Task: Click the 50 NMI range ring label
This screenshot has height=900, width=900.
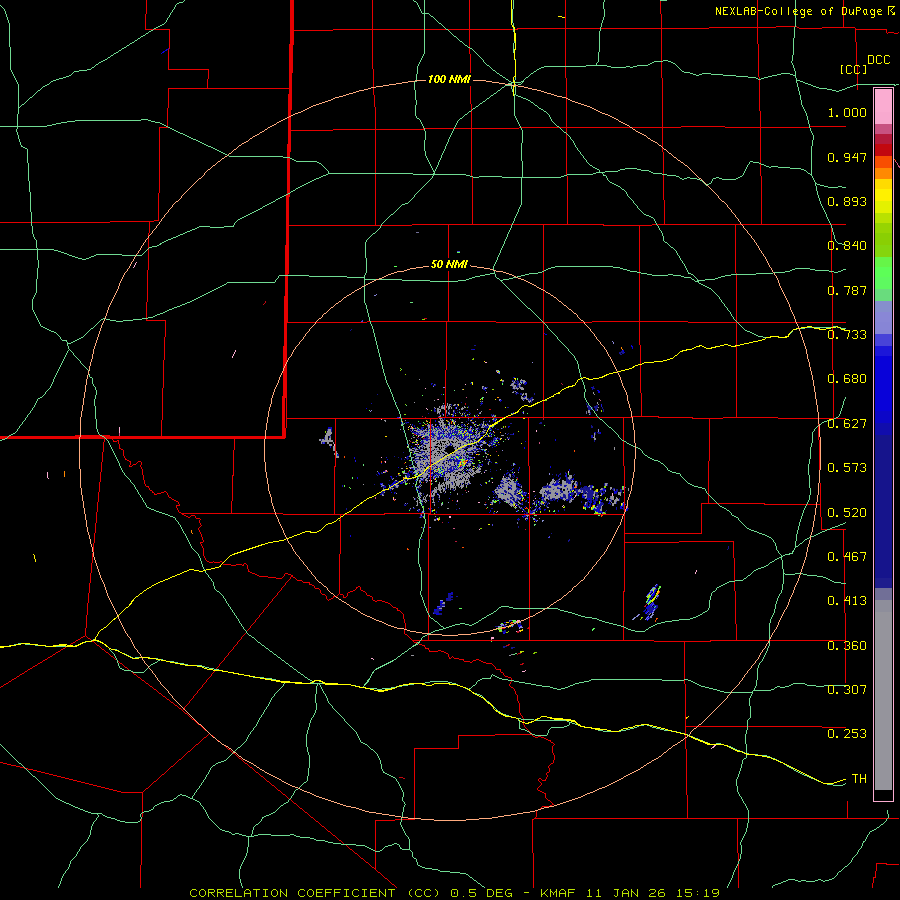Action: 449,265
